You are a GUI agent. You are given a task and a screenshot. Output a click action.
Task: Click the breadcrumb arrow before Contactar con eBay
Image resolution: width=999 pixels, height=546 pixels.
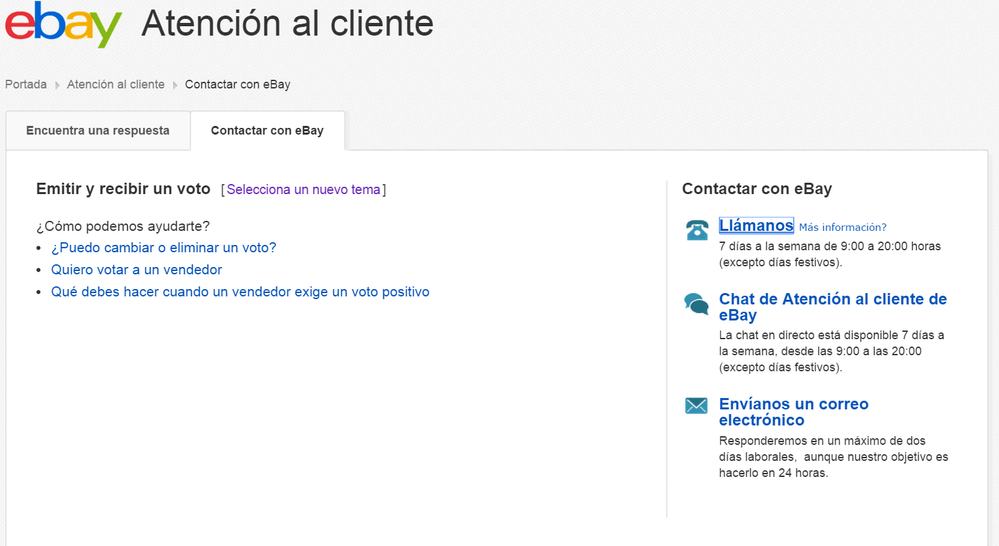[x=175, y=85]
